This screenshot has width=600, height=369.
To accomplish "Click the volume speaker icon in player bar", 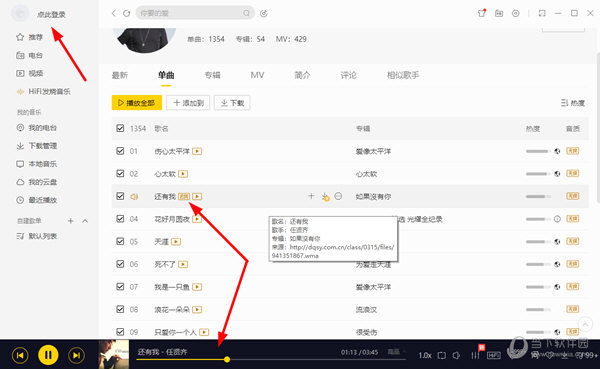I will [x=457, y=355].
